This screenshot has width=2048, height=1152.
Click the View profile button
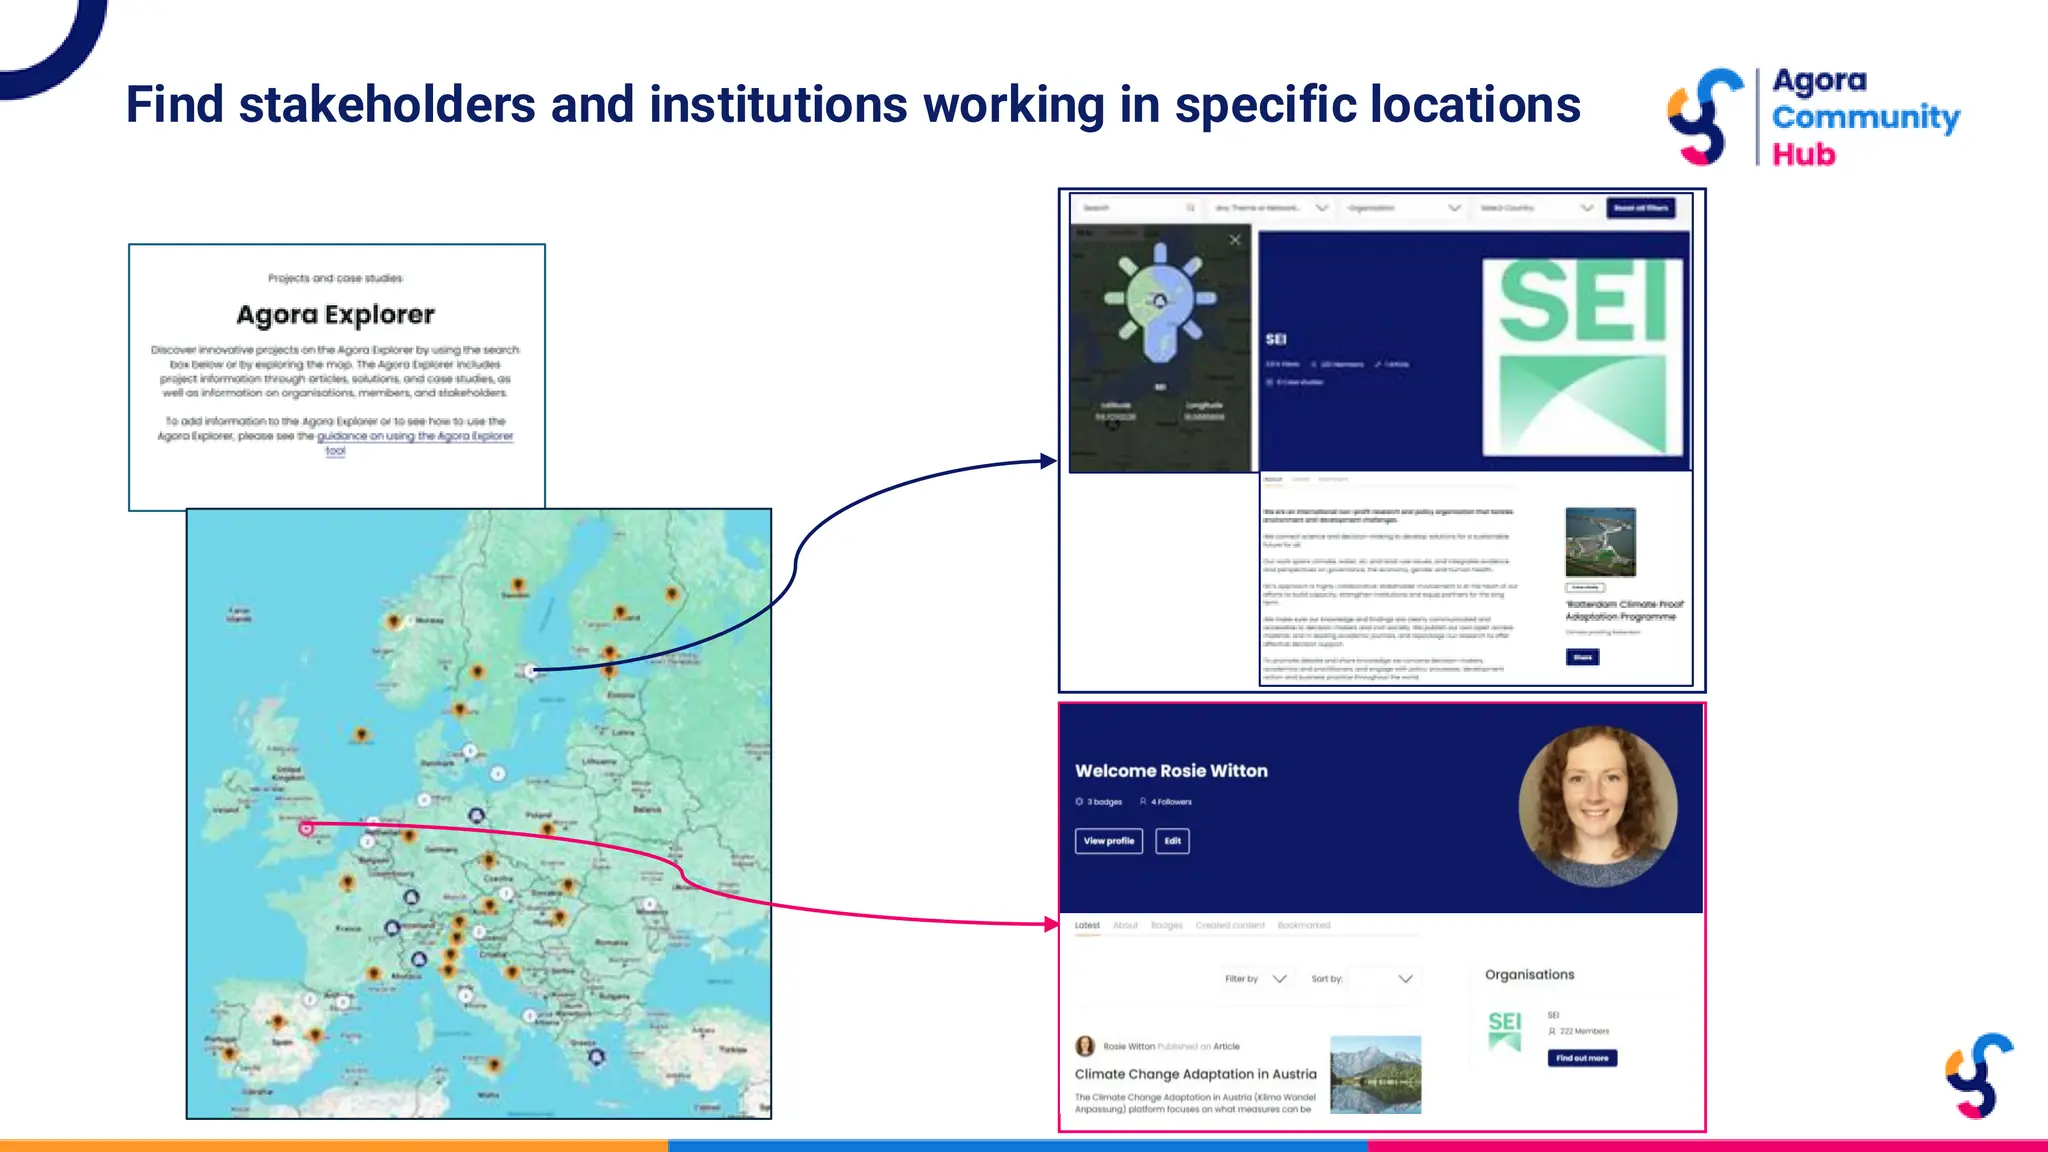[x=1109, y=841]
